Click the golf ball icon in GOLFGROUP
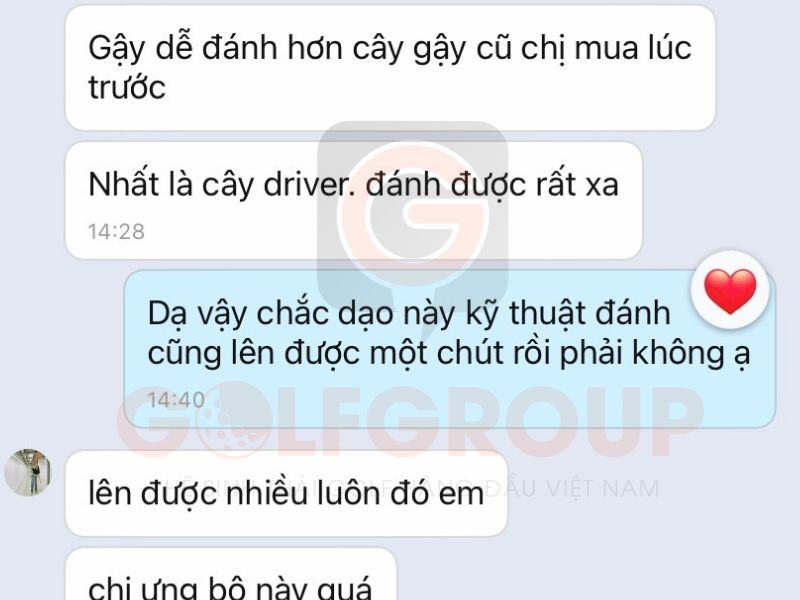 point(231,420)
